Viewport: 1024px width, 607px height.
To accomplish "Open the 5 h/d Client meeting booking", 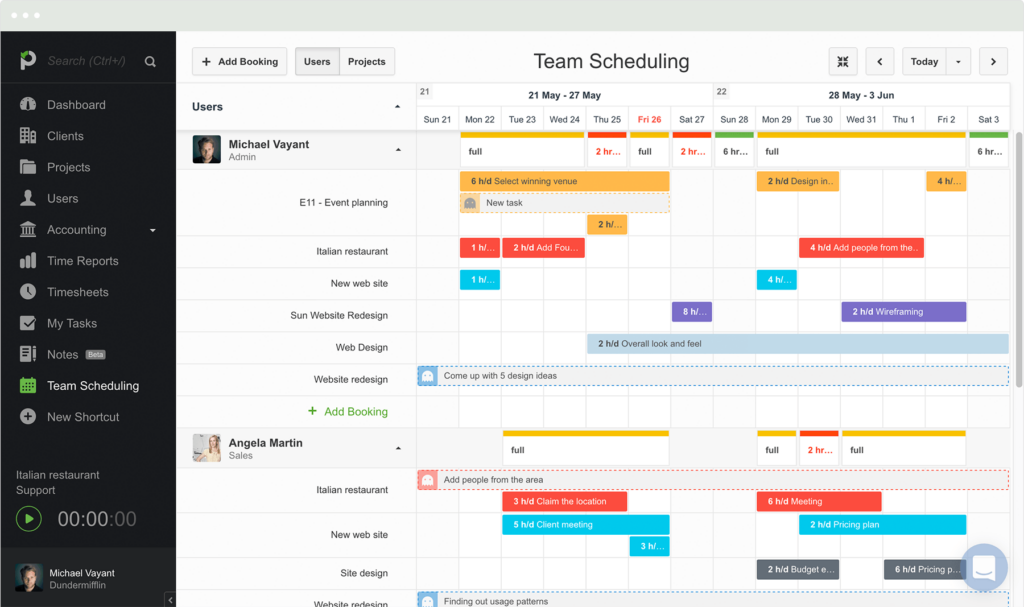I will pyautogui.click(x=586, y=525).
